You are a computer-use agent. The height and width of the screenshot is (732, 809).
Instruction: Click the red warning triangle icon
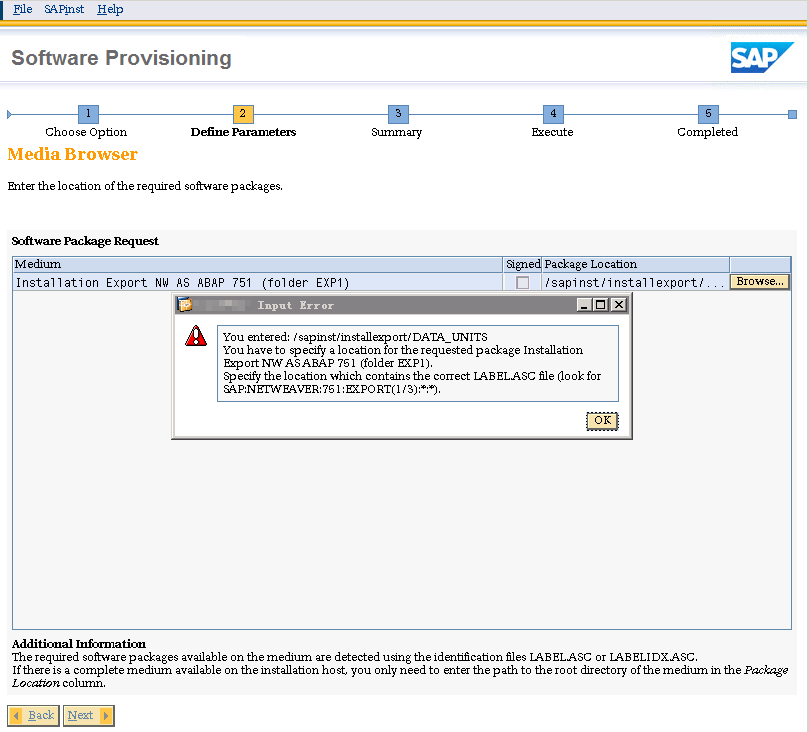click(196, 336)
